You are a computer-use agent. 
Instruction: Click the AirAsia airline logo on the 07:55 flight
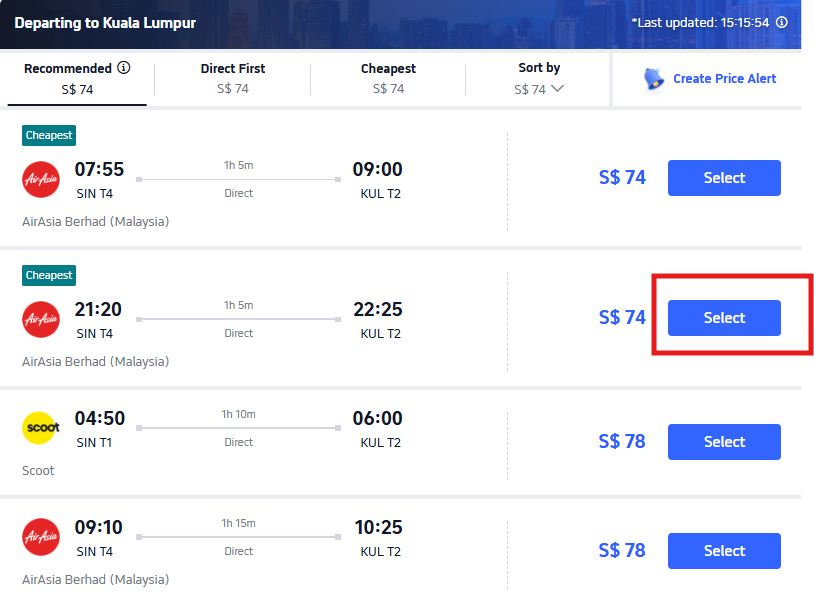(x=41, y=179)
